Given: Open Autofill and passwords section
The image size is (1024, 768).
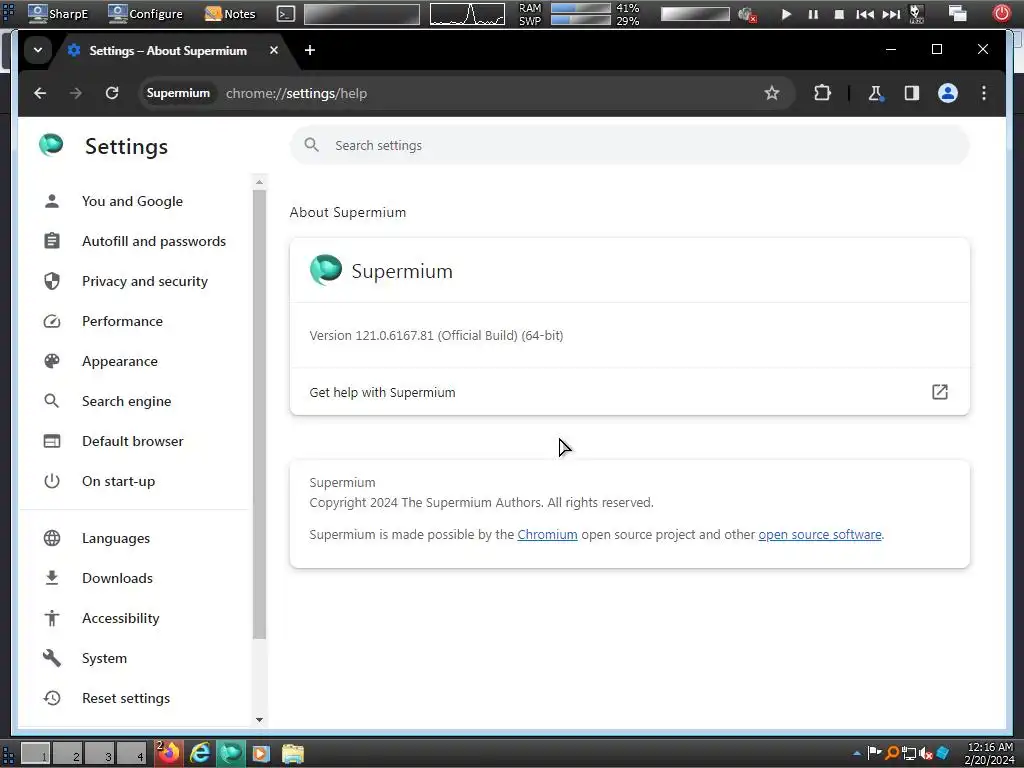Looking at the screenshot, I should [x=153, y=241].
